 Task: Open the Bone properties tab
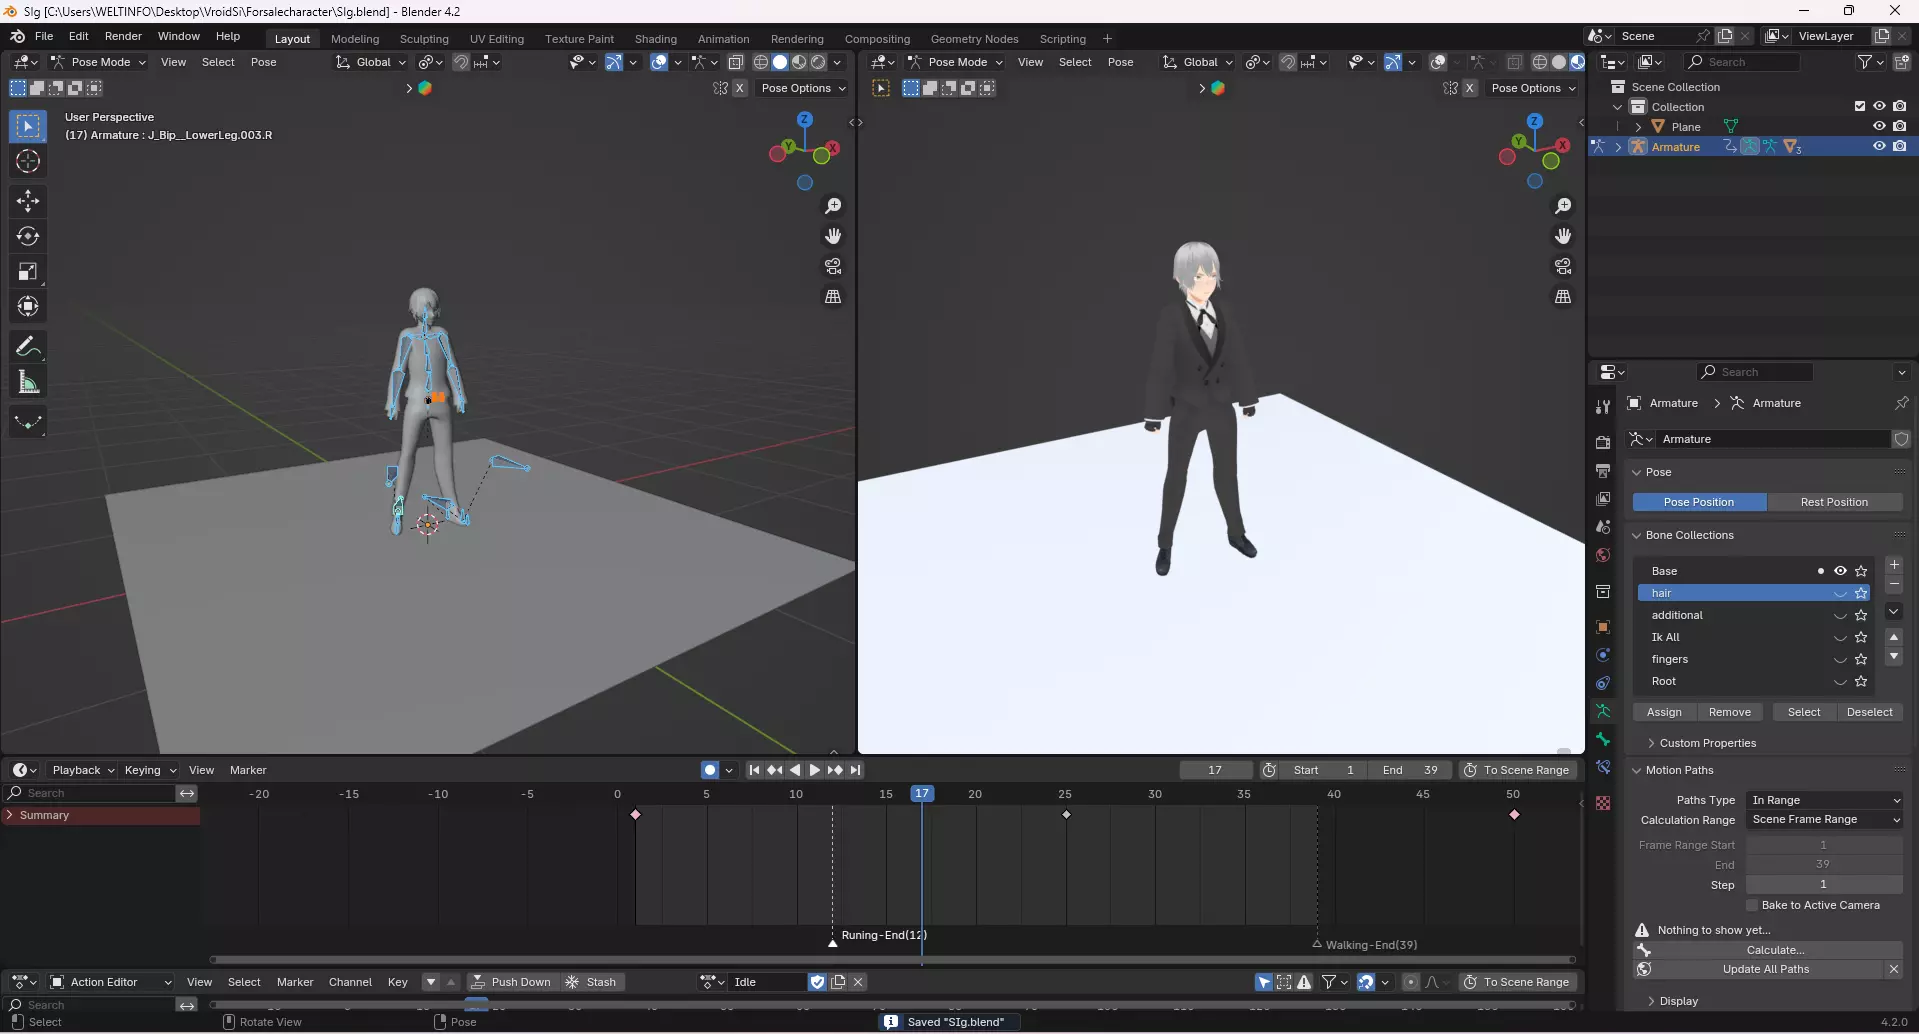tap(1603, 739)
